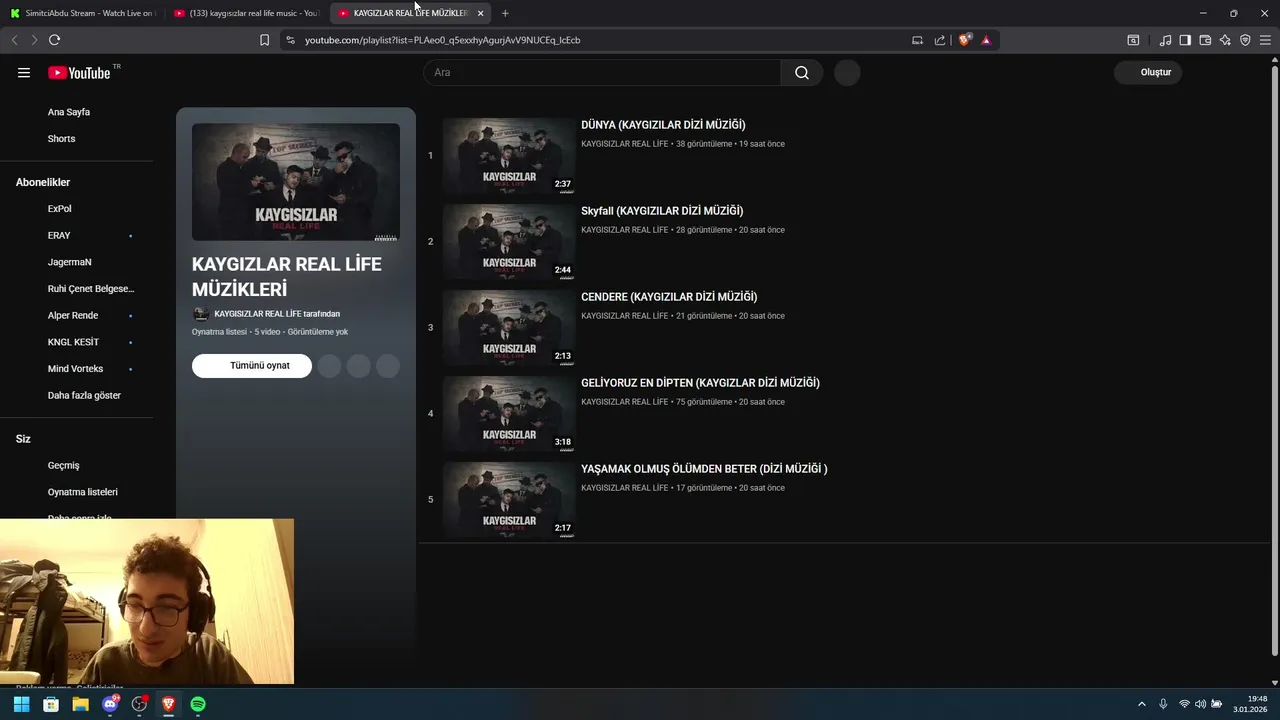Open Spotify in taskbar

point(198,704)
